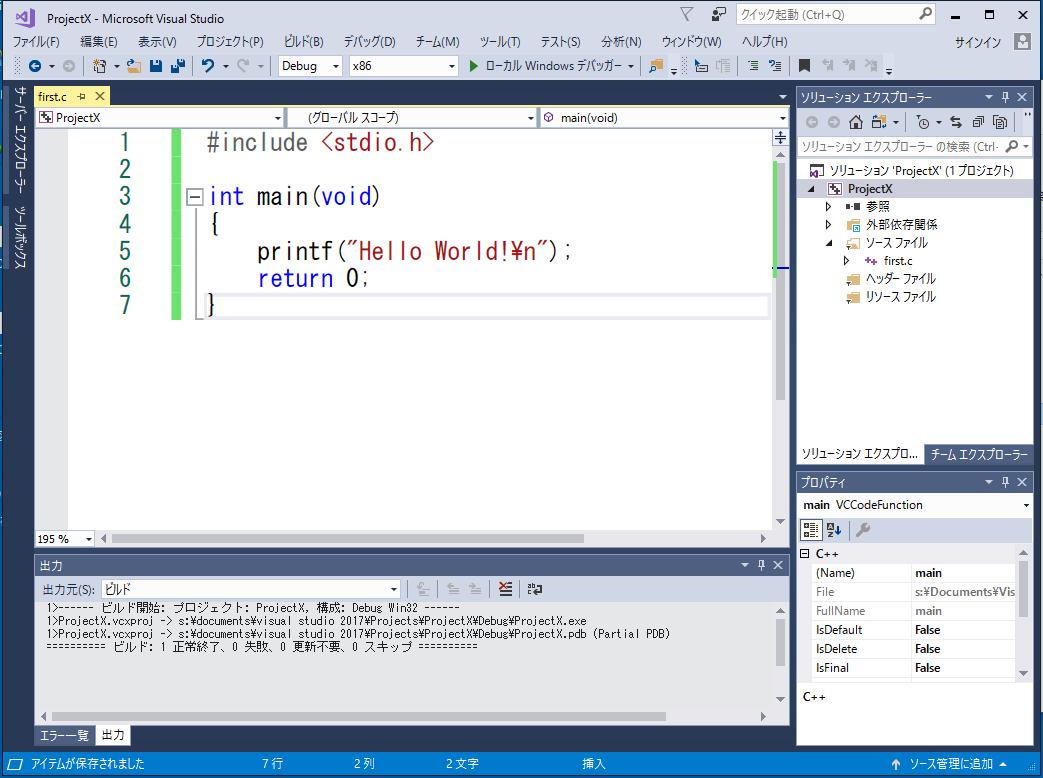Toggle alphabetical sort in properties

click(833, 530)
